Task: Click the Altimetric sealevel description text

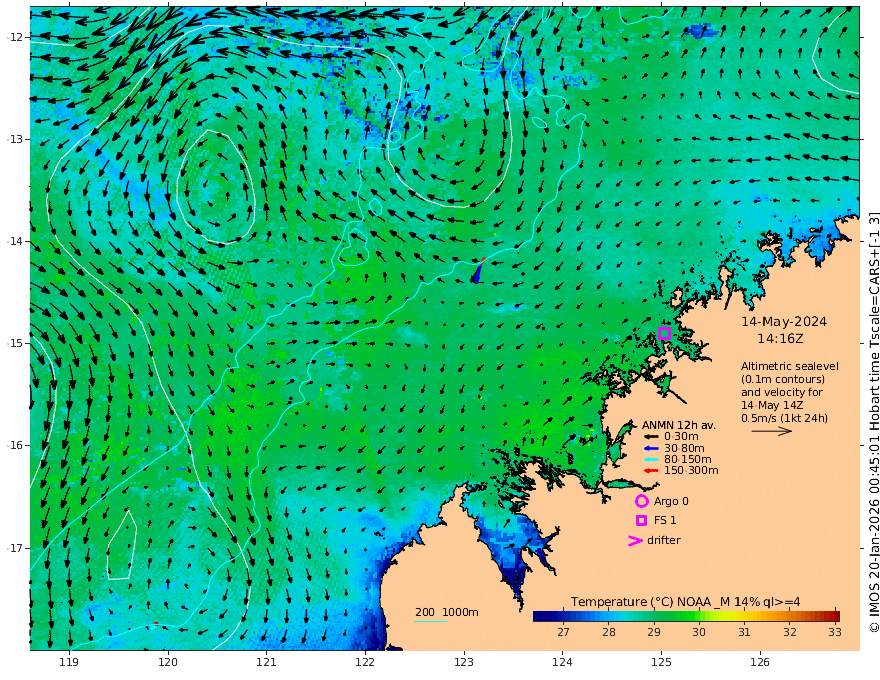Action: [790, 392]
